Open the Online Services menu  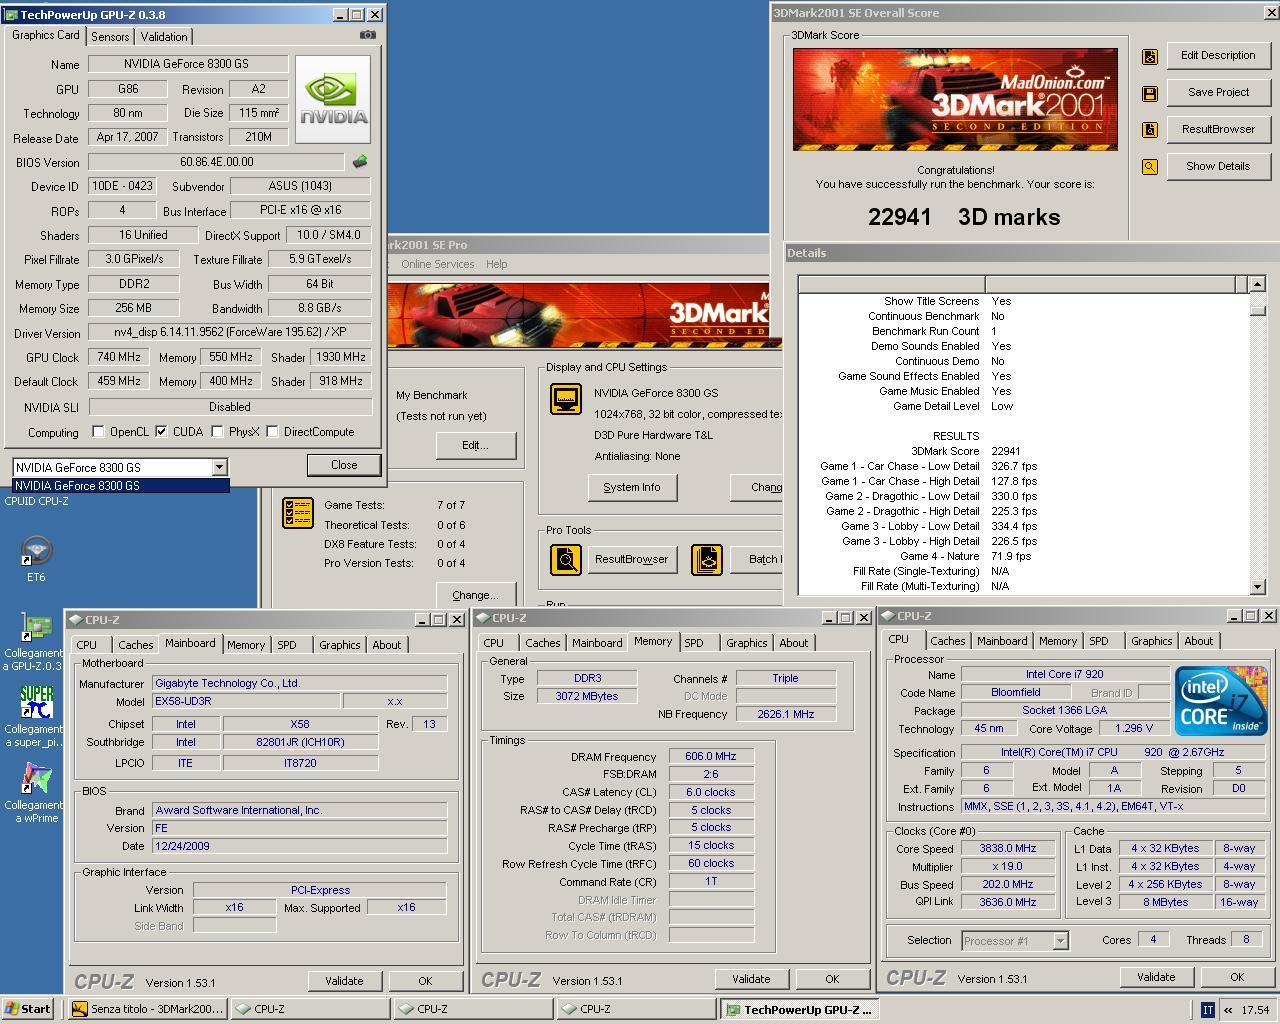pos(438,264)
